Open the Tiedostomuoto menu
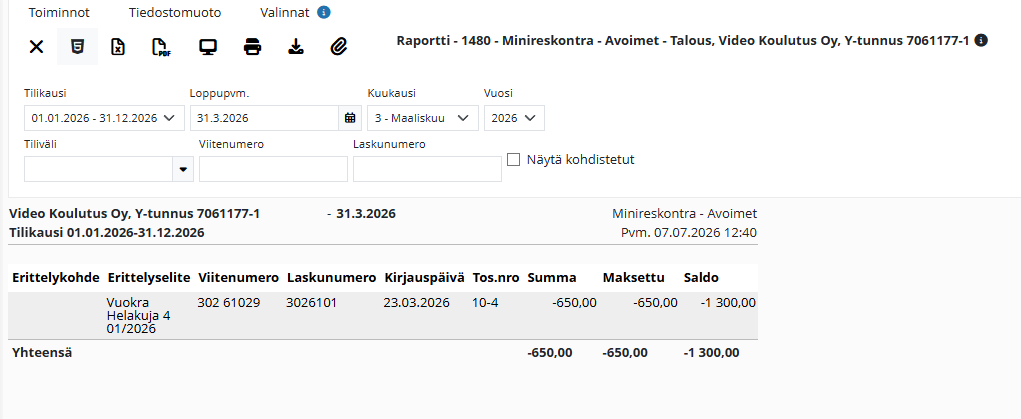Image resolution: width=1021 pixels, height=419 pixels. click(175, 13)
